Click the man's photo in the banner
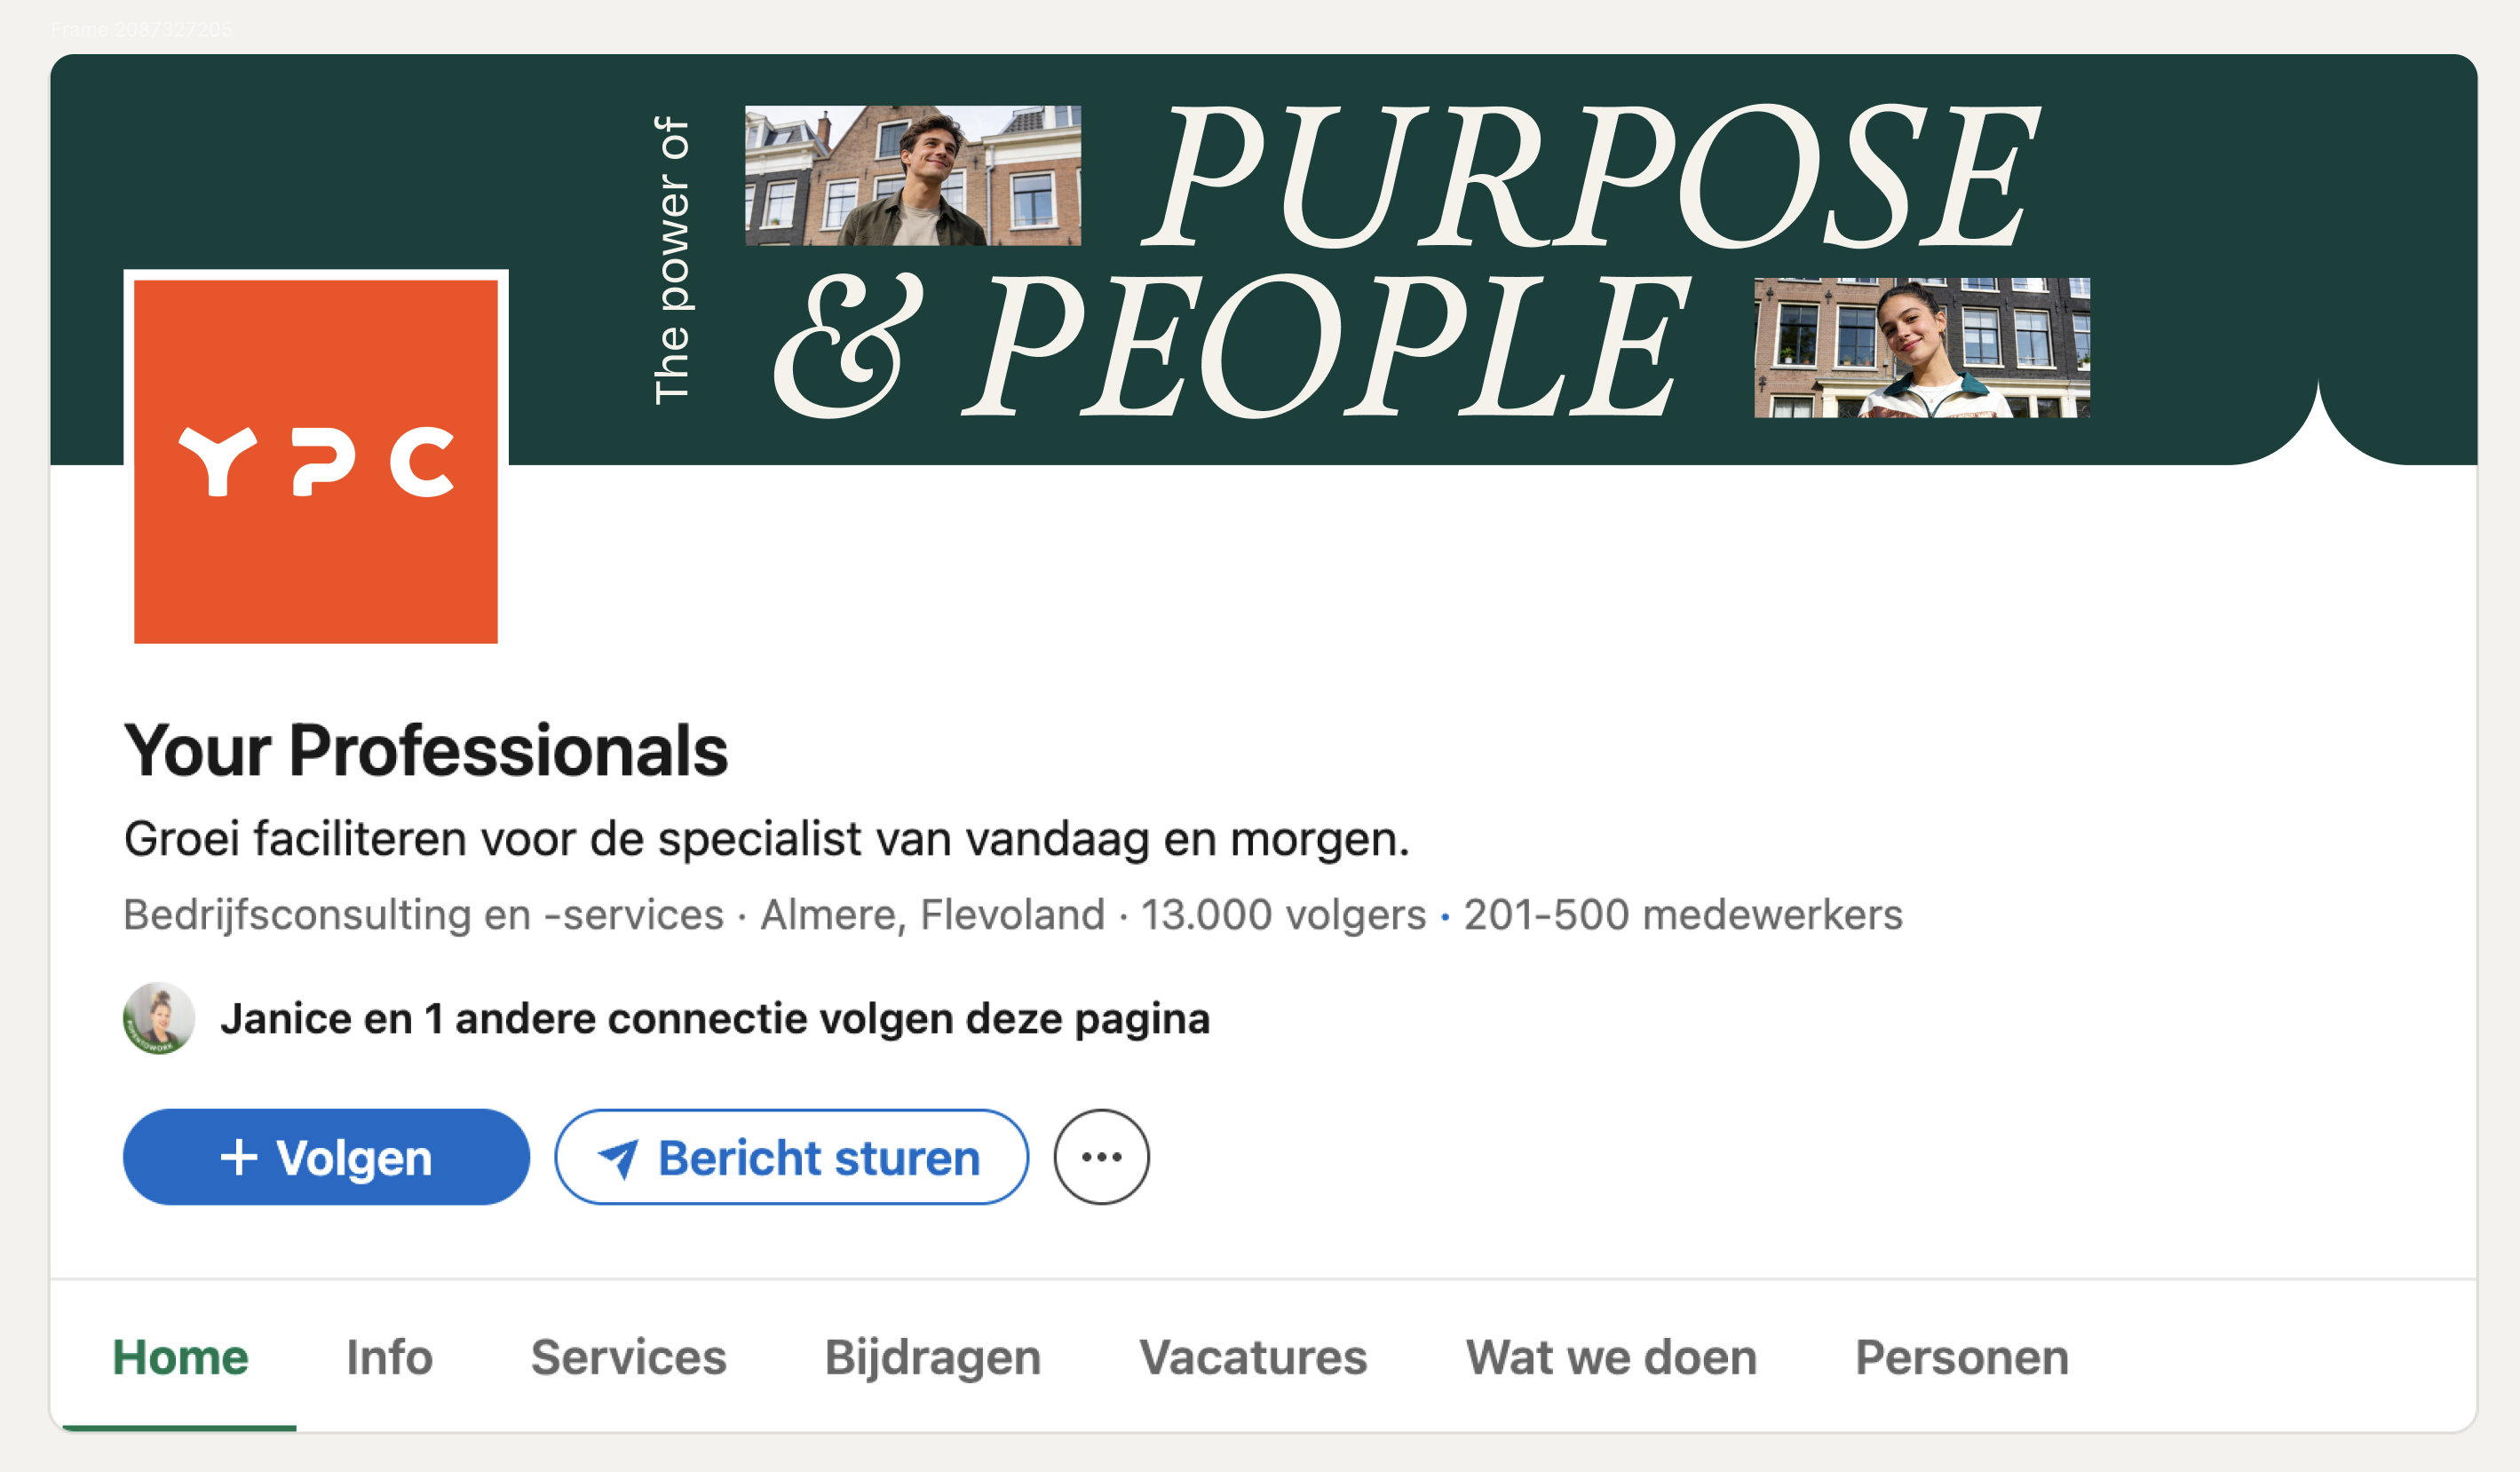 [x=912, y=176]
